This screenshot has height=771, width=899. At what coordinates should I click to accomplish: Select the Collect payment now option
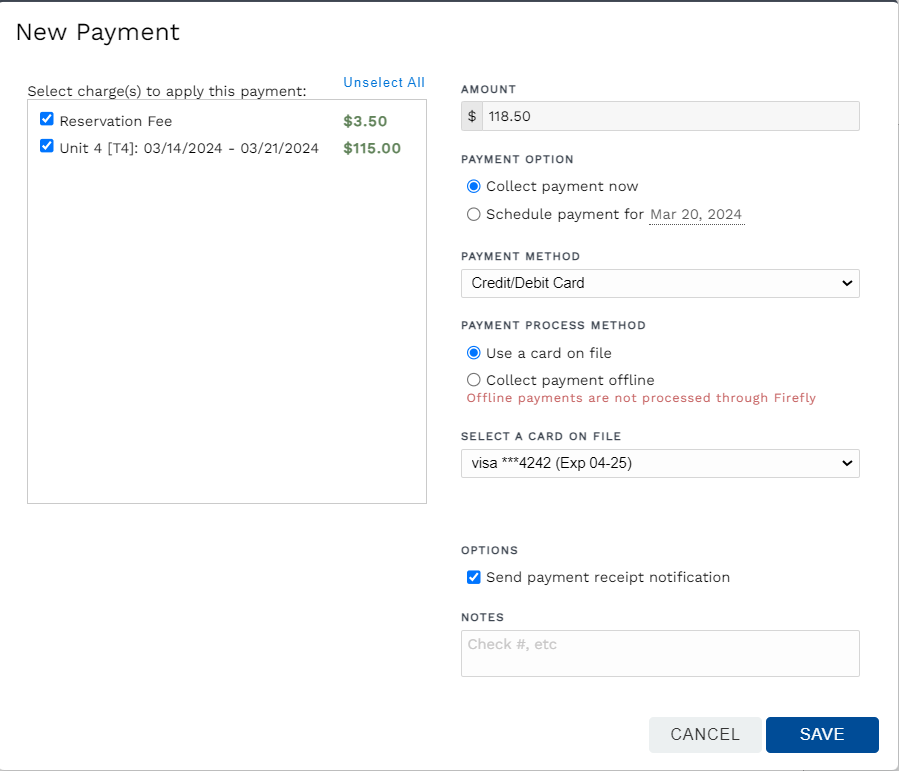tap(473, 186)
